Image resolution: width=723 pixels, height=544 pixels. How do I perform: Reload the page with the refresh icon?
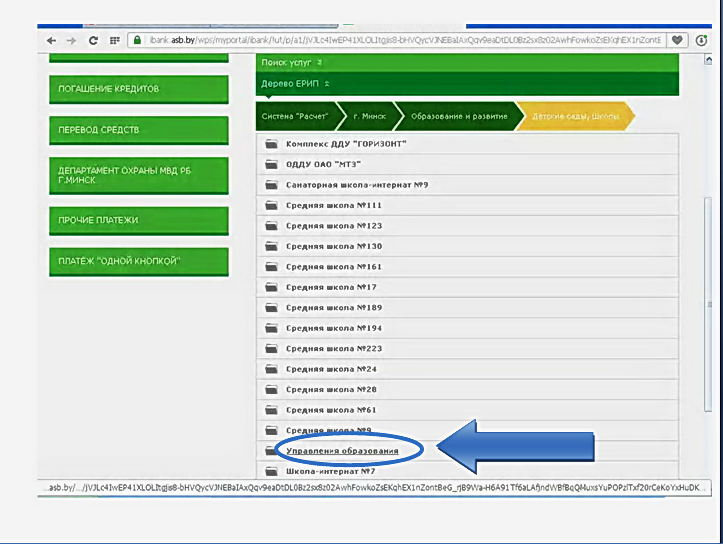point(93,41)
